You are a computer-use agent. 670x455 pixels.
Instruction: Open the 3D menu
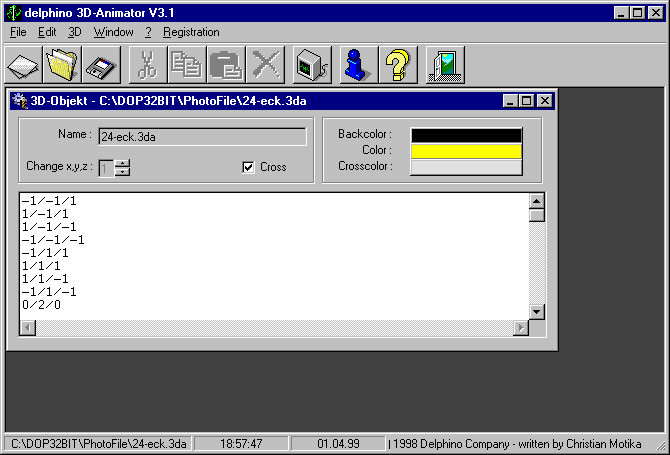coord(75,32)
